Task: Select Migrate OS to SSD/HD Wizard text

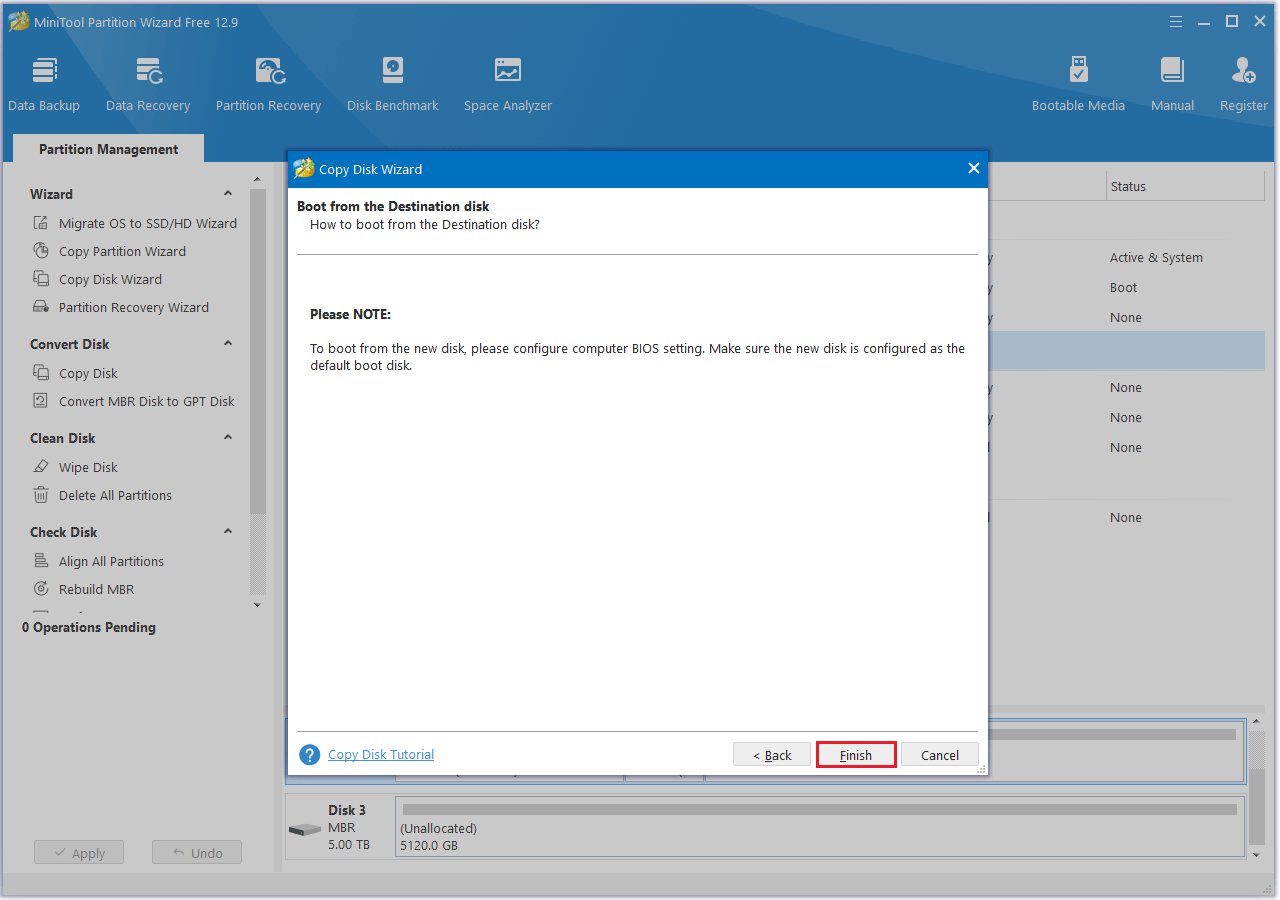Action: click(x=148, y=223)
